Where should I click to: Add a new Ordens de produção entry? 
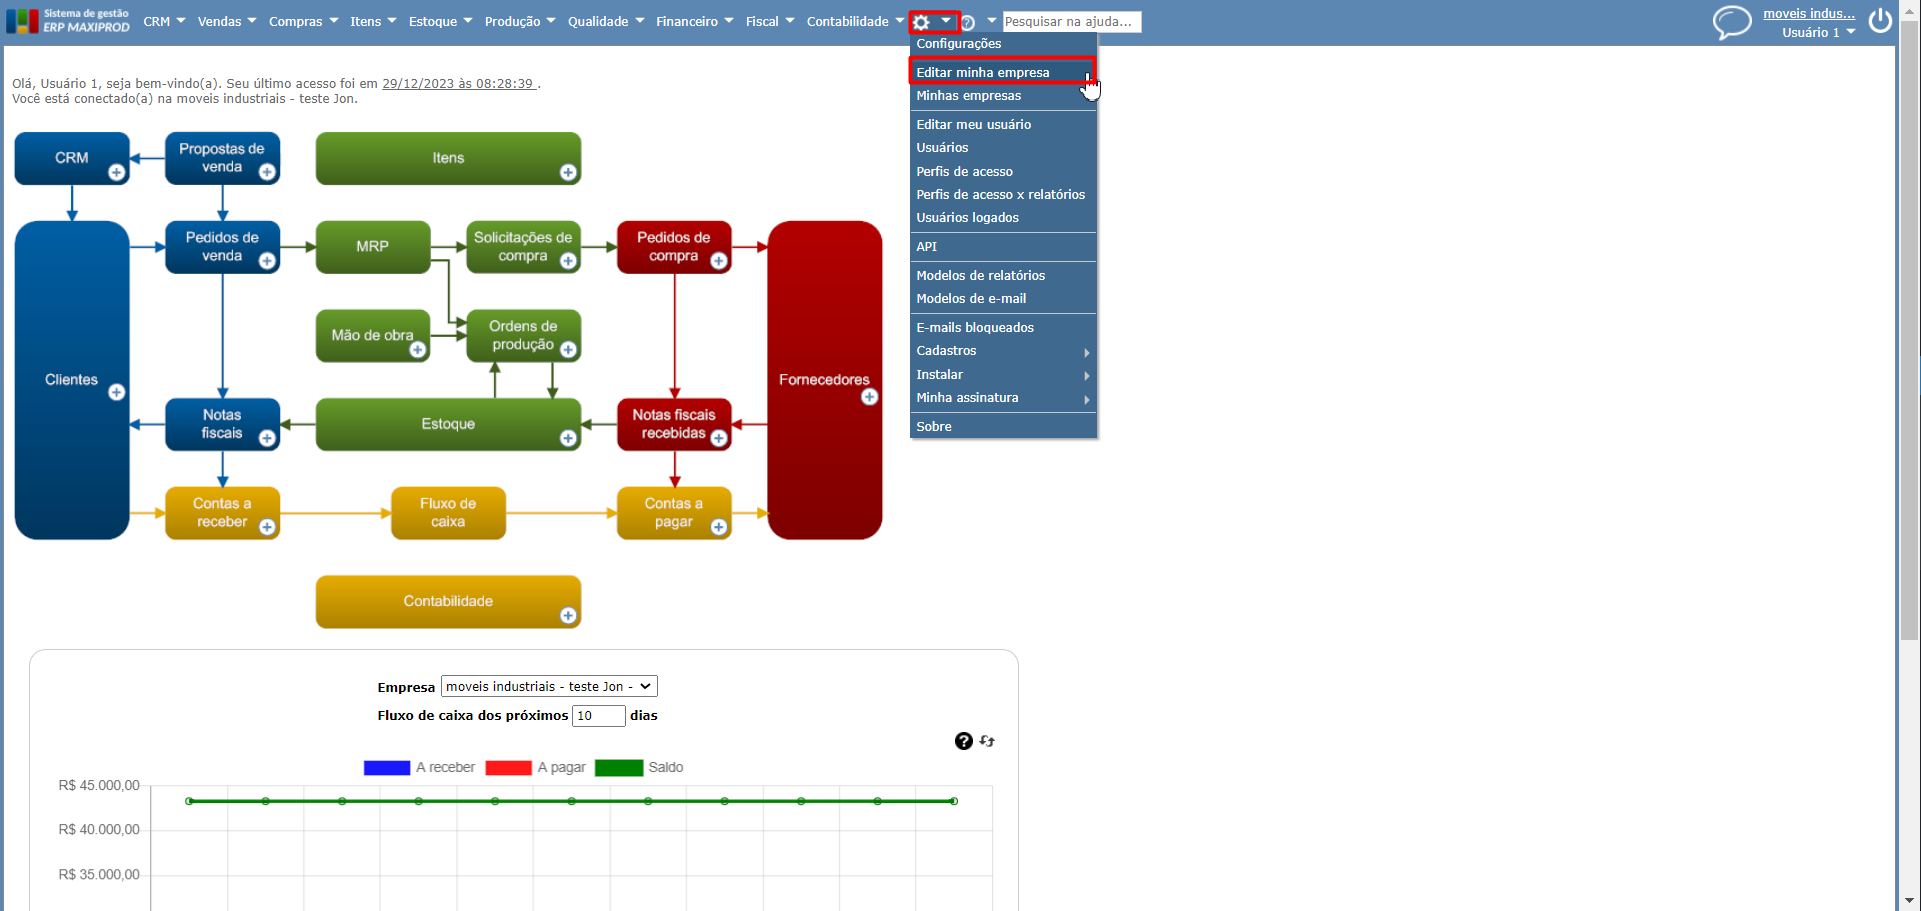[568, 349]
